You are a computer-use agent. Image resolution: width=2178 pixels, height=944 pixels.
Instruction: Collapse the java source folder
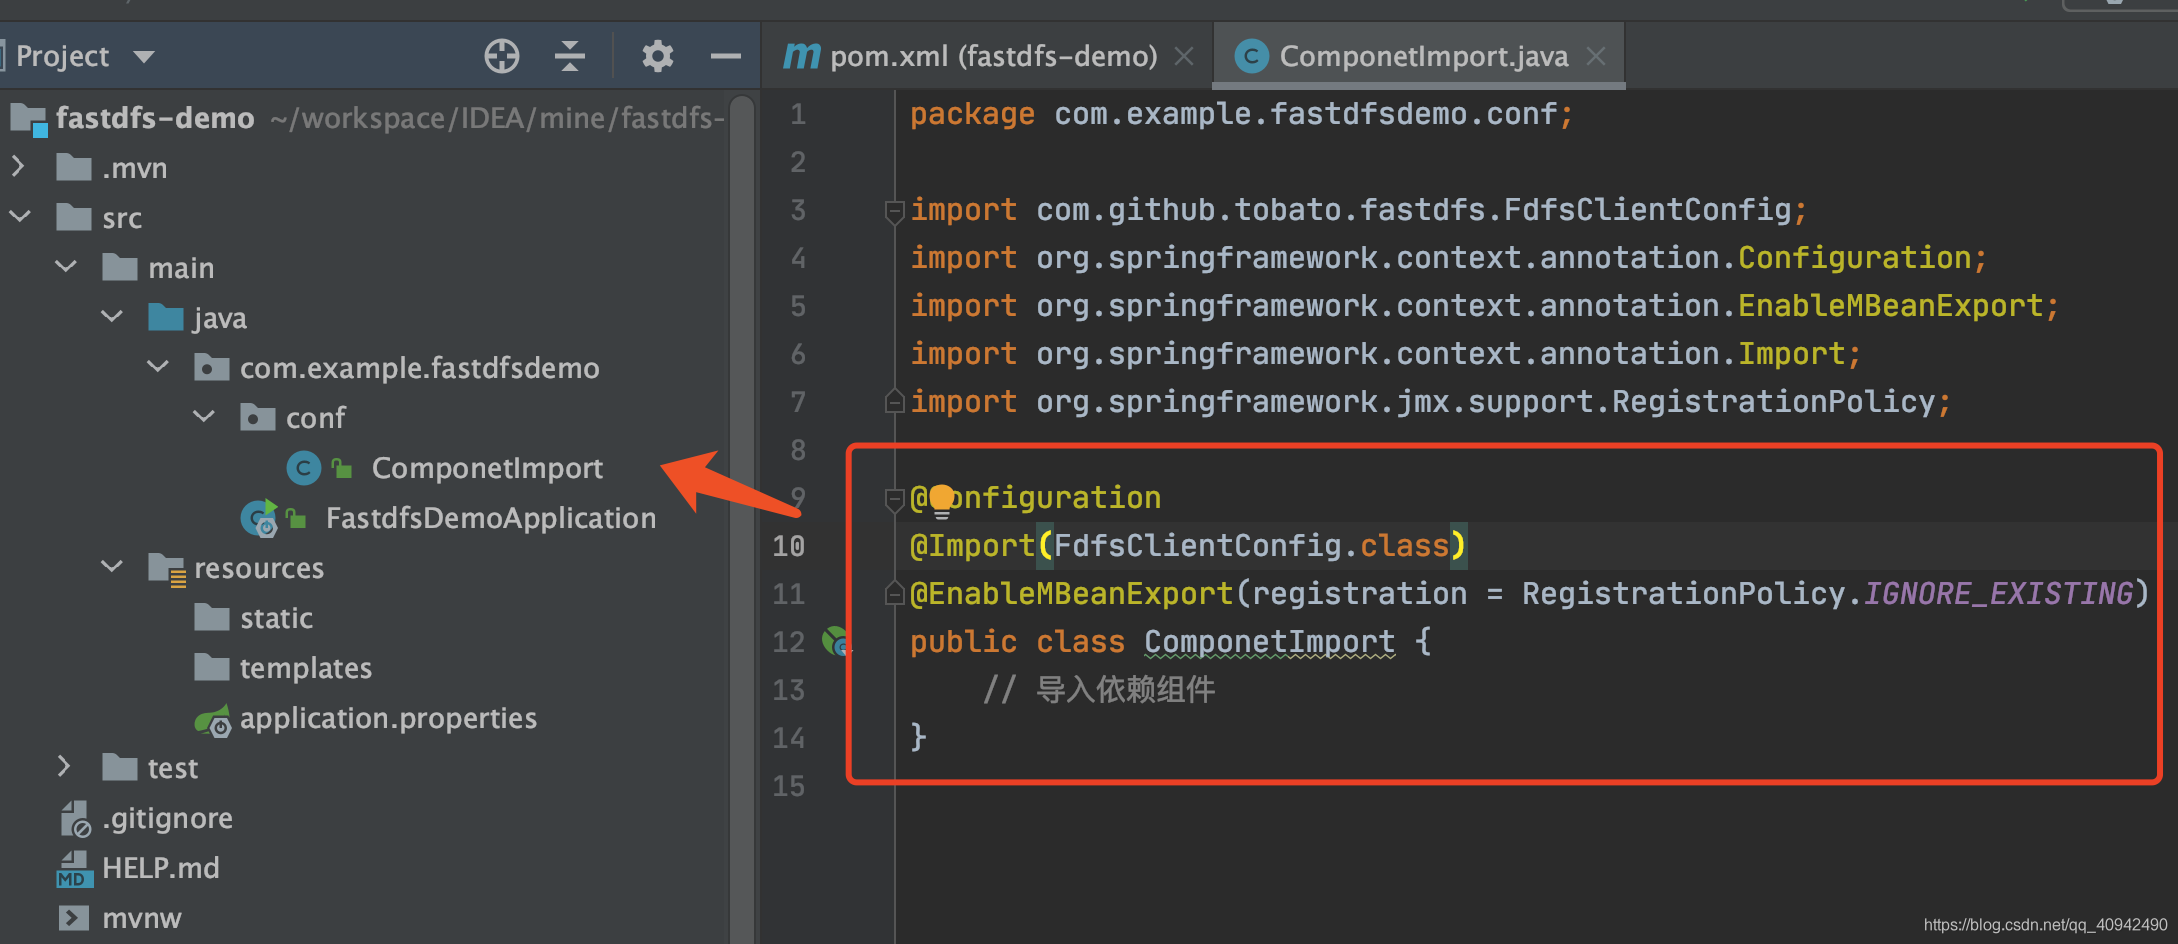click(112, 316)
